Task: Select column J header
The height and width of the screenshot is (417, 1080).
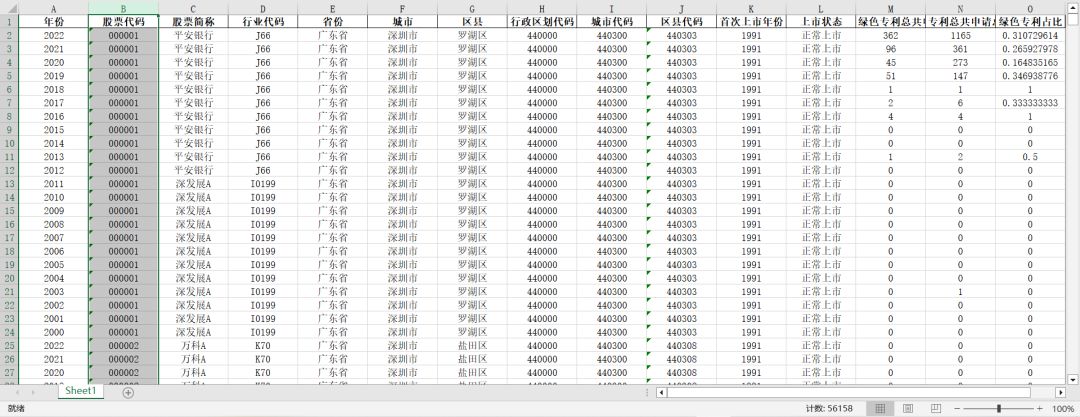Action: click(681, 9)
